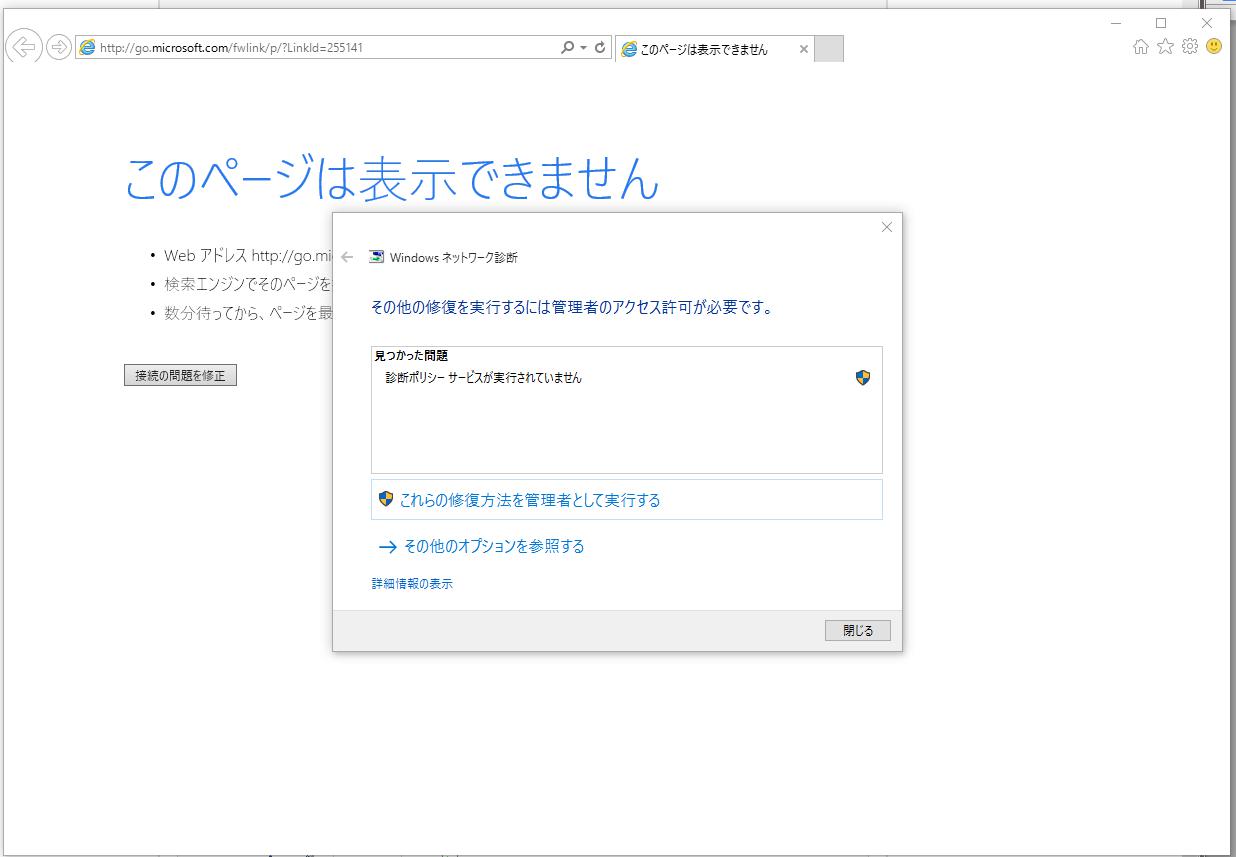Open the Tools gear menu
This screenshot has width=1236, height=857.
tap(1189, 46)
